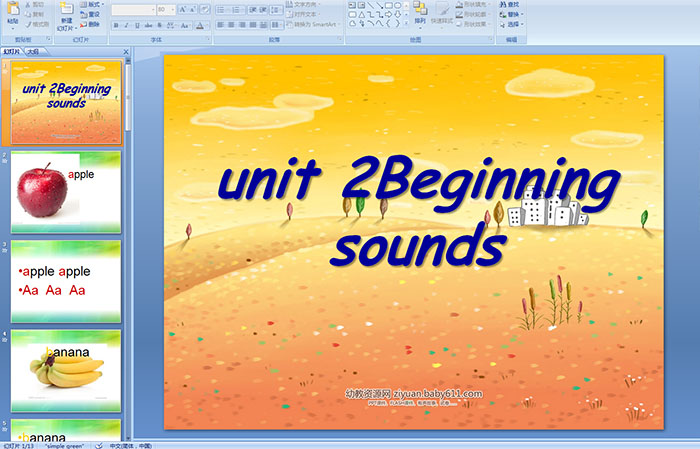Click the Reset (重设) slide button
This screenshot has height=449, width=700.
click(90, 14)
